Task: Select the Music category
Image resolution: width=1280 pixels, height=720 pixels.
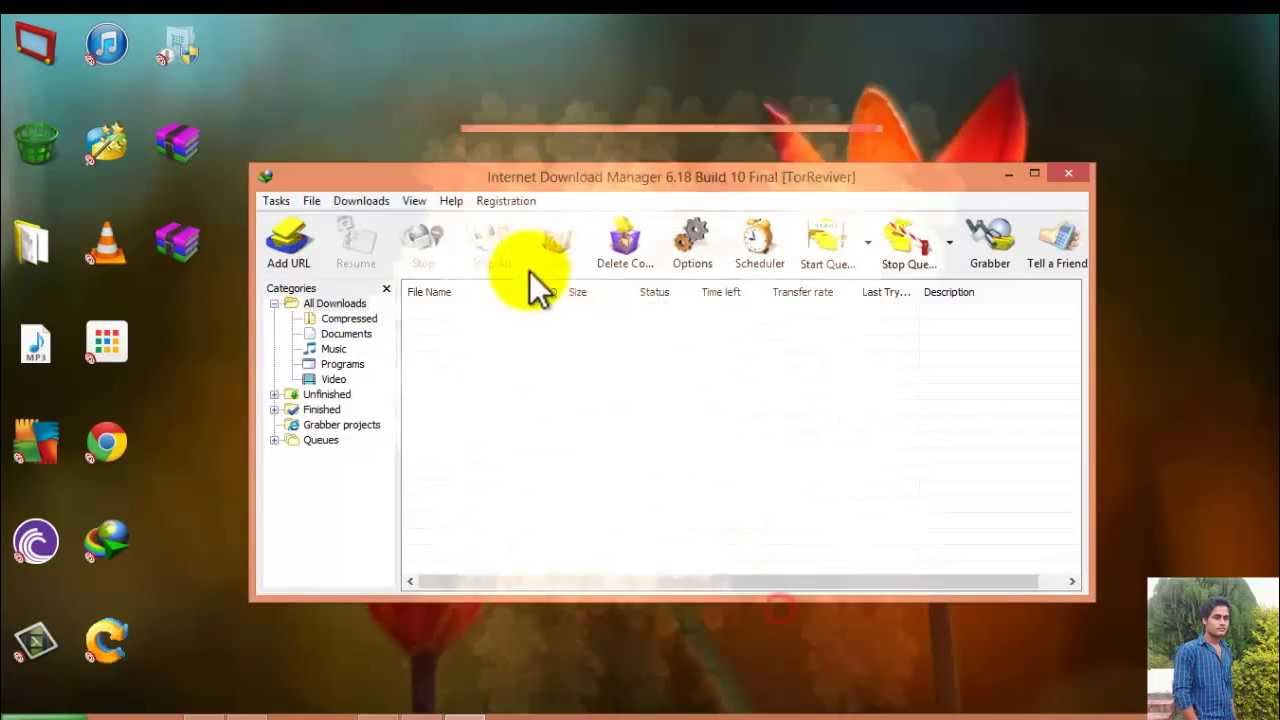Action: pos(333,349)
